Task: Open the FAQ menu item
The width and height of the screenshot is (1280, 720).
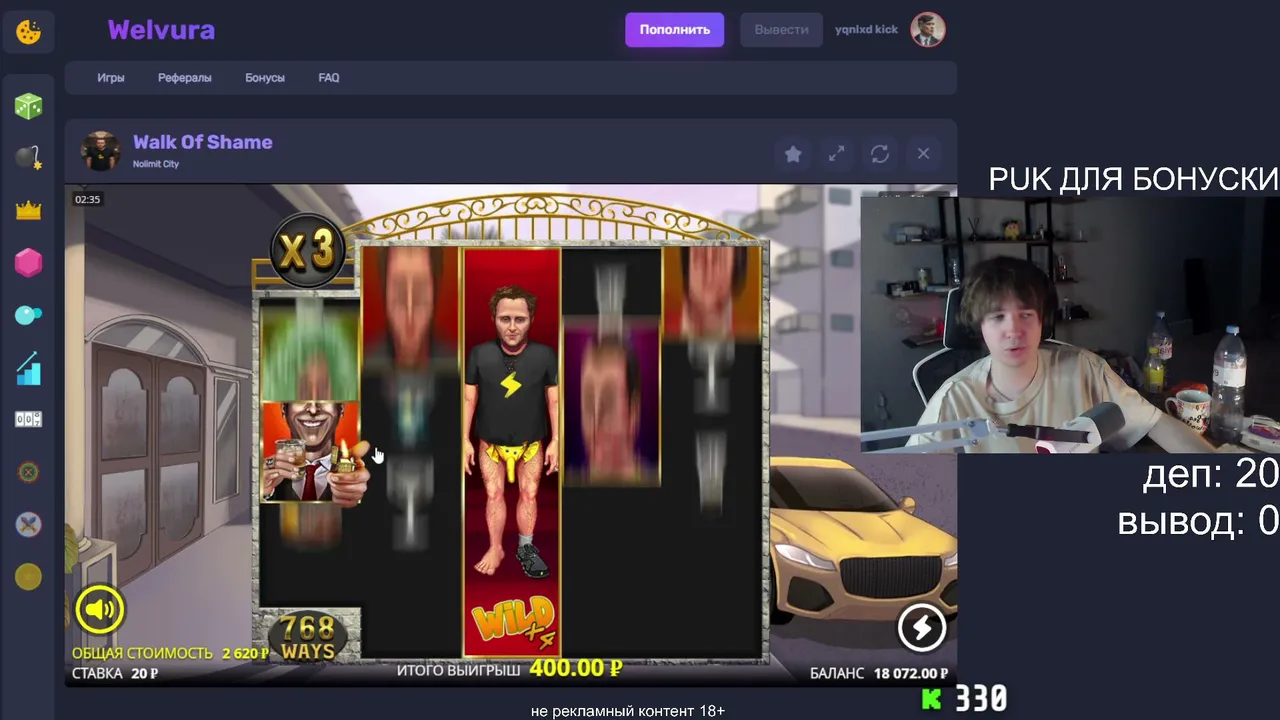Action: (329, 78)
